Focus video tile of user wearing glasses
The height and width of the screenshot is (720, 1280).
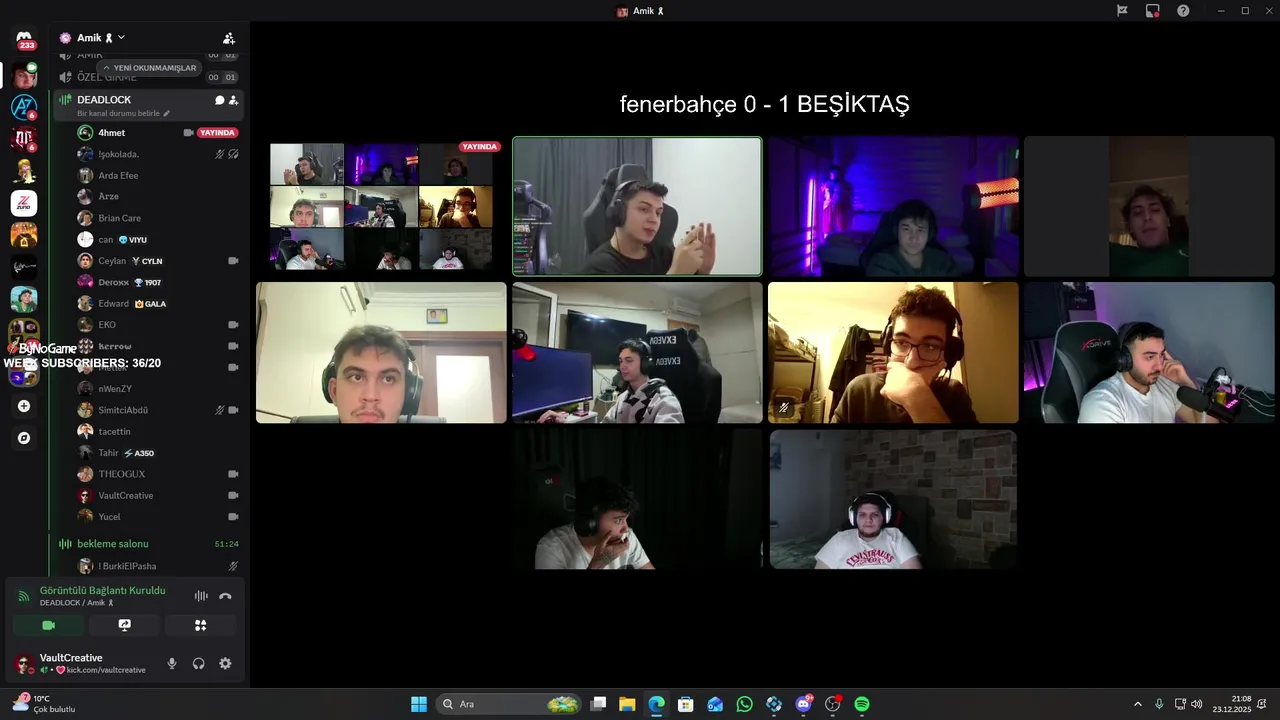893,352
